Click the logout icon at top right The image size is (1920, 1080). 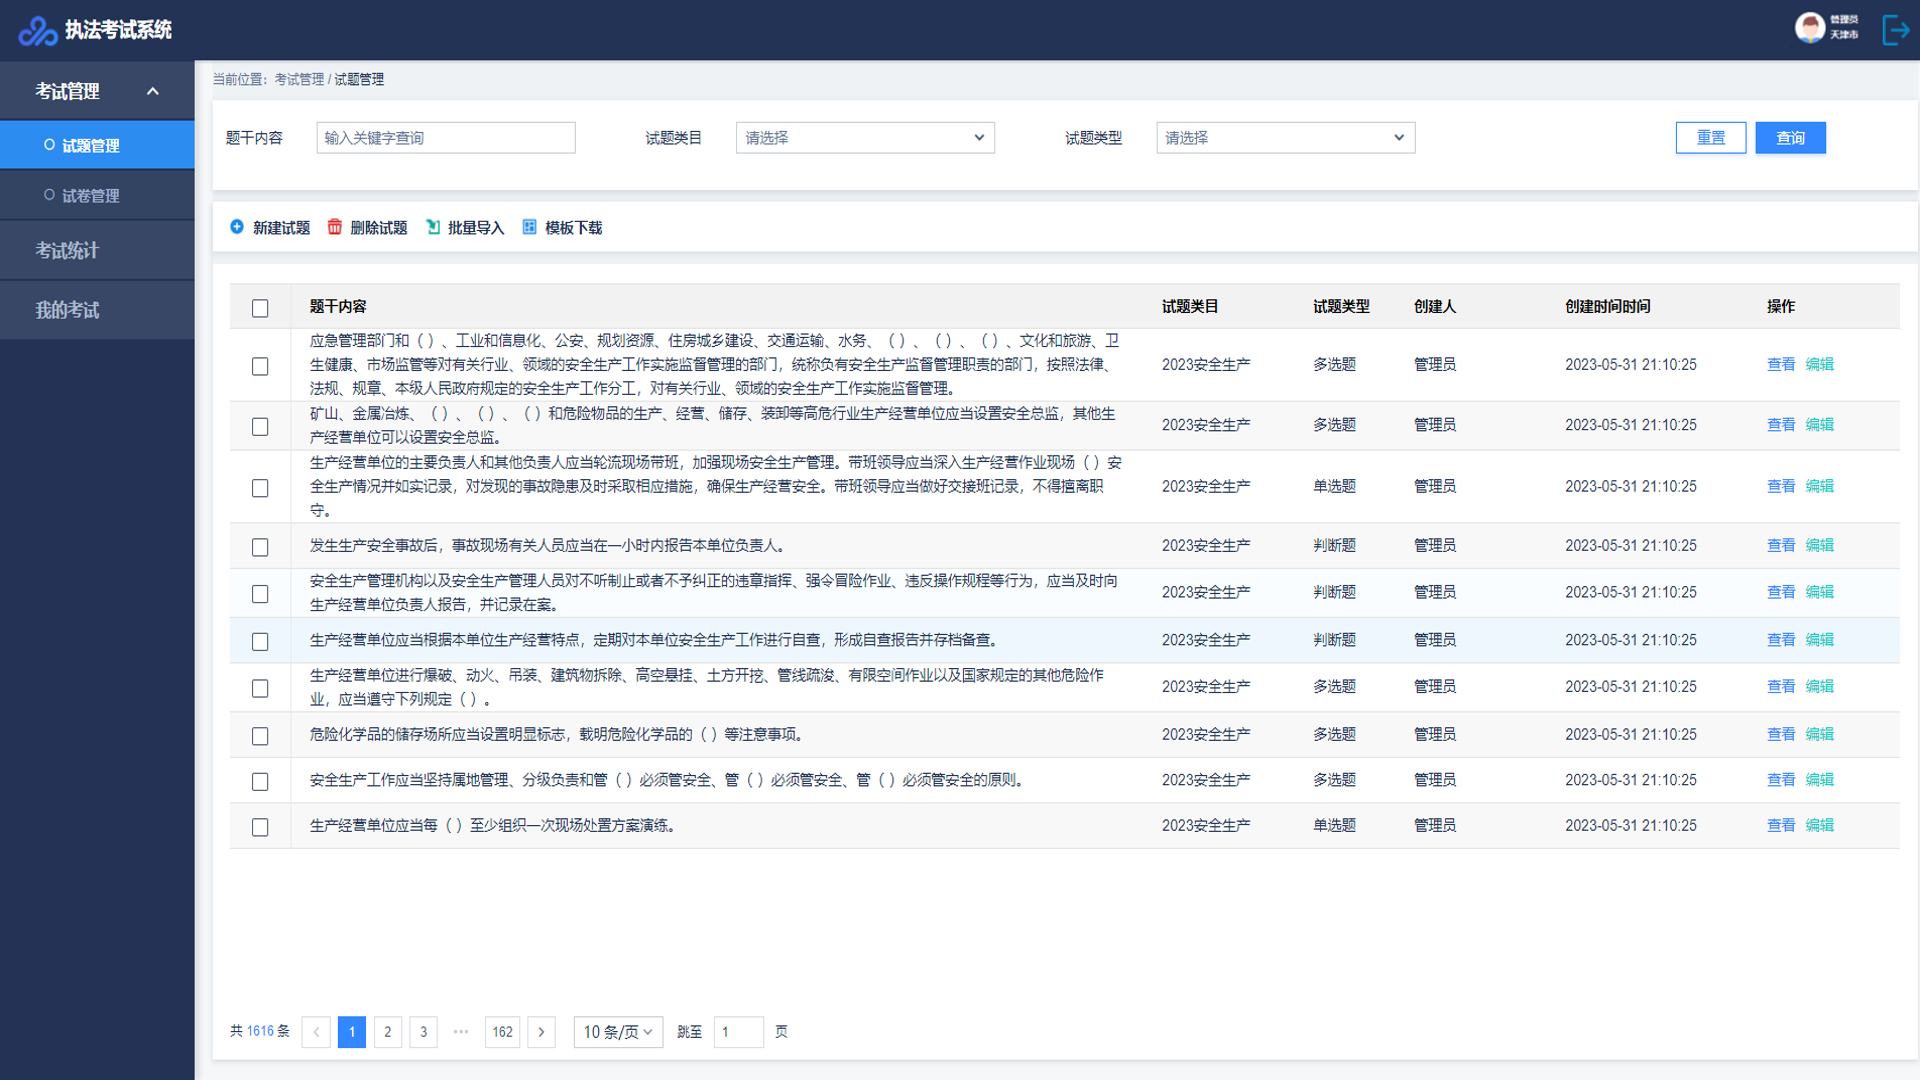pyautogui.click(x=1896, y=30)
